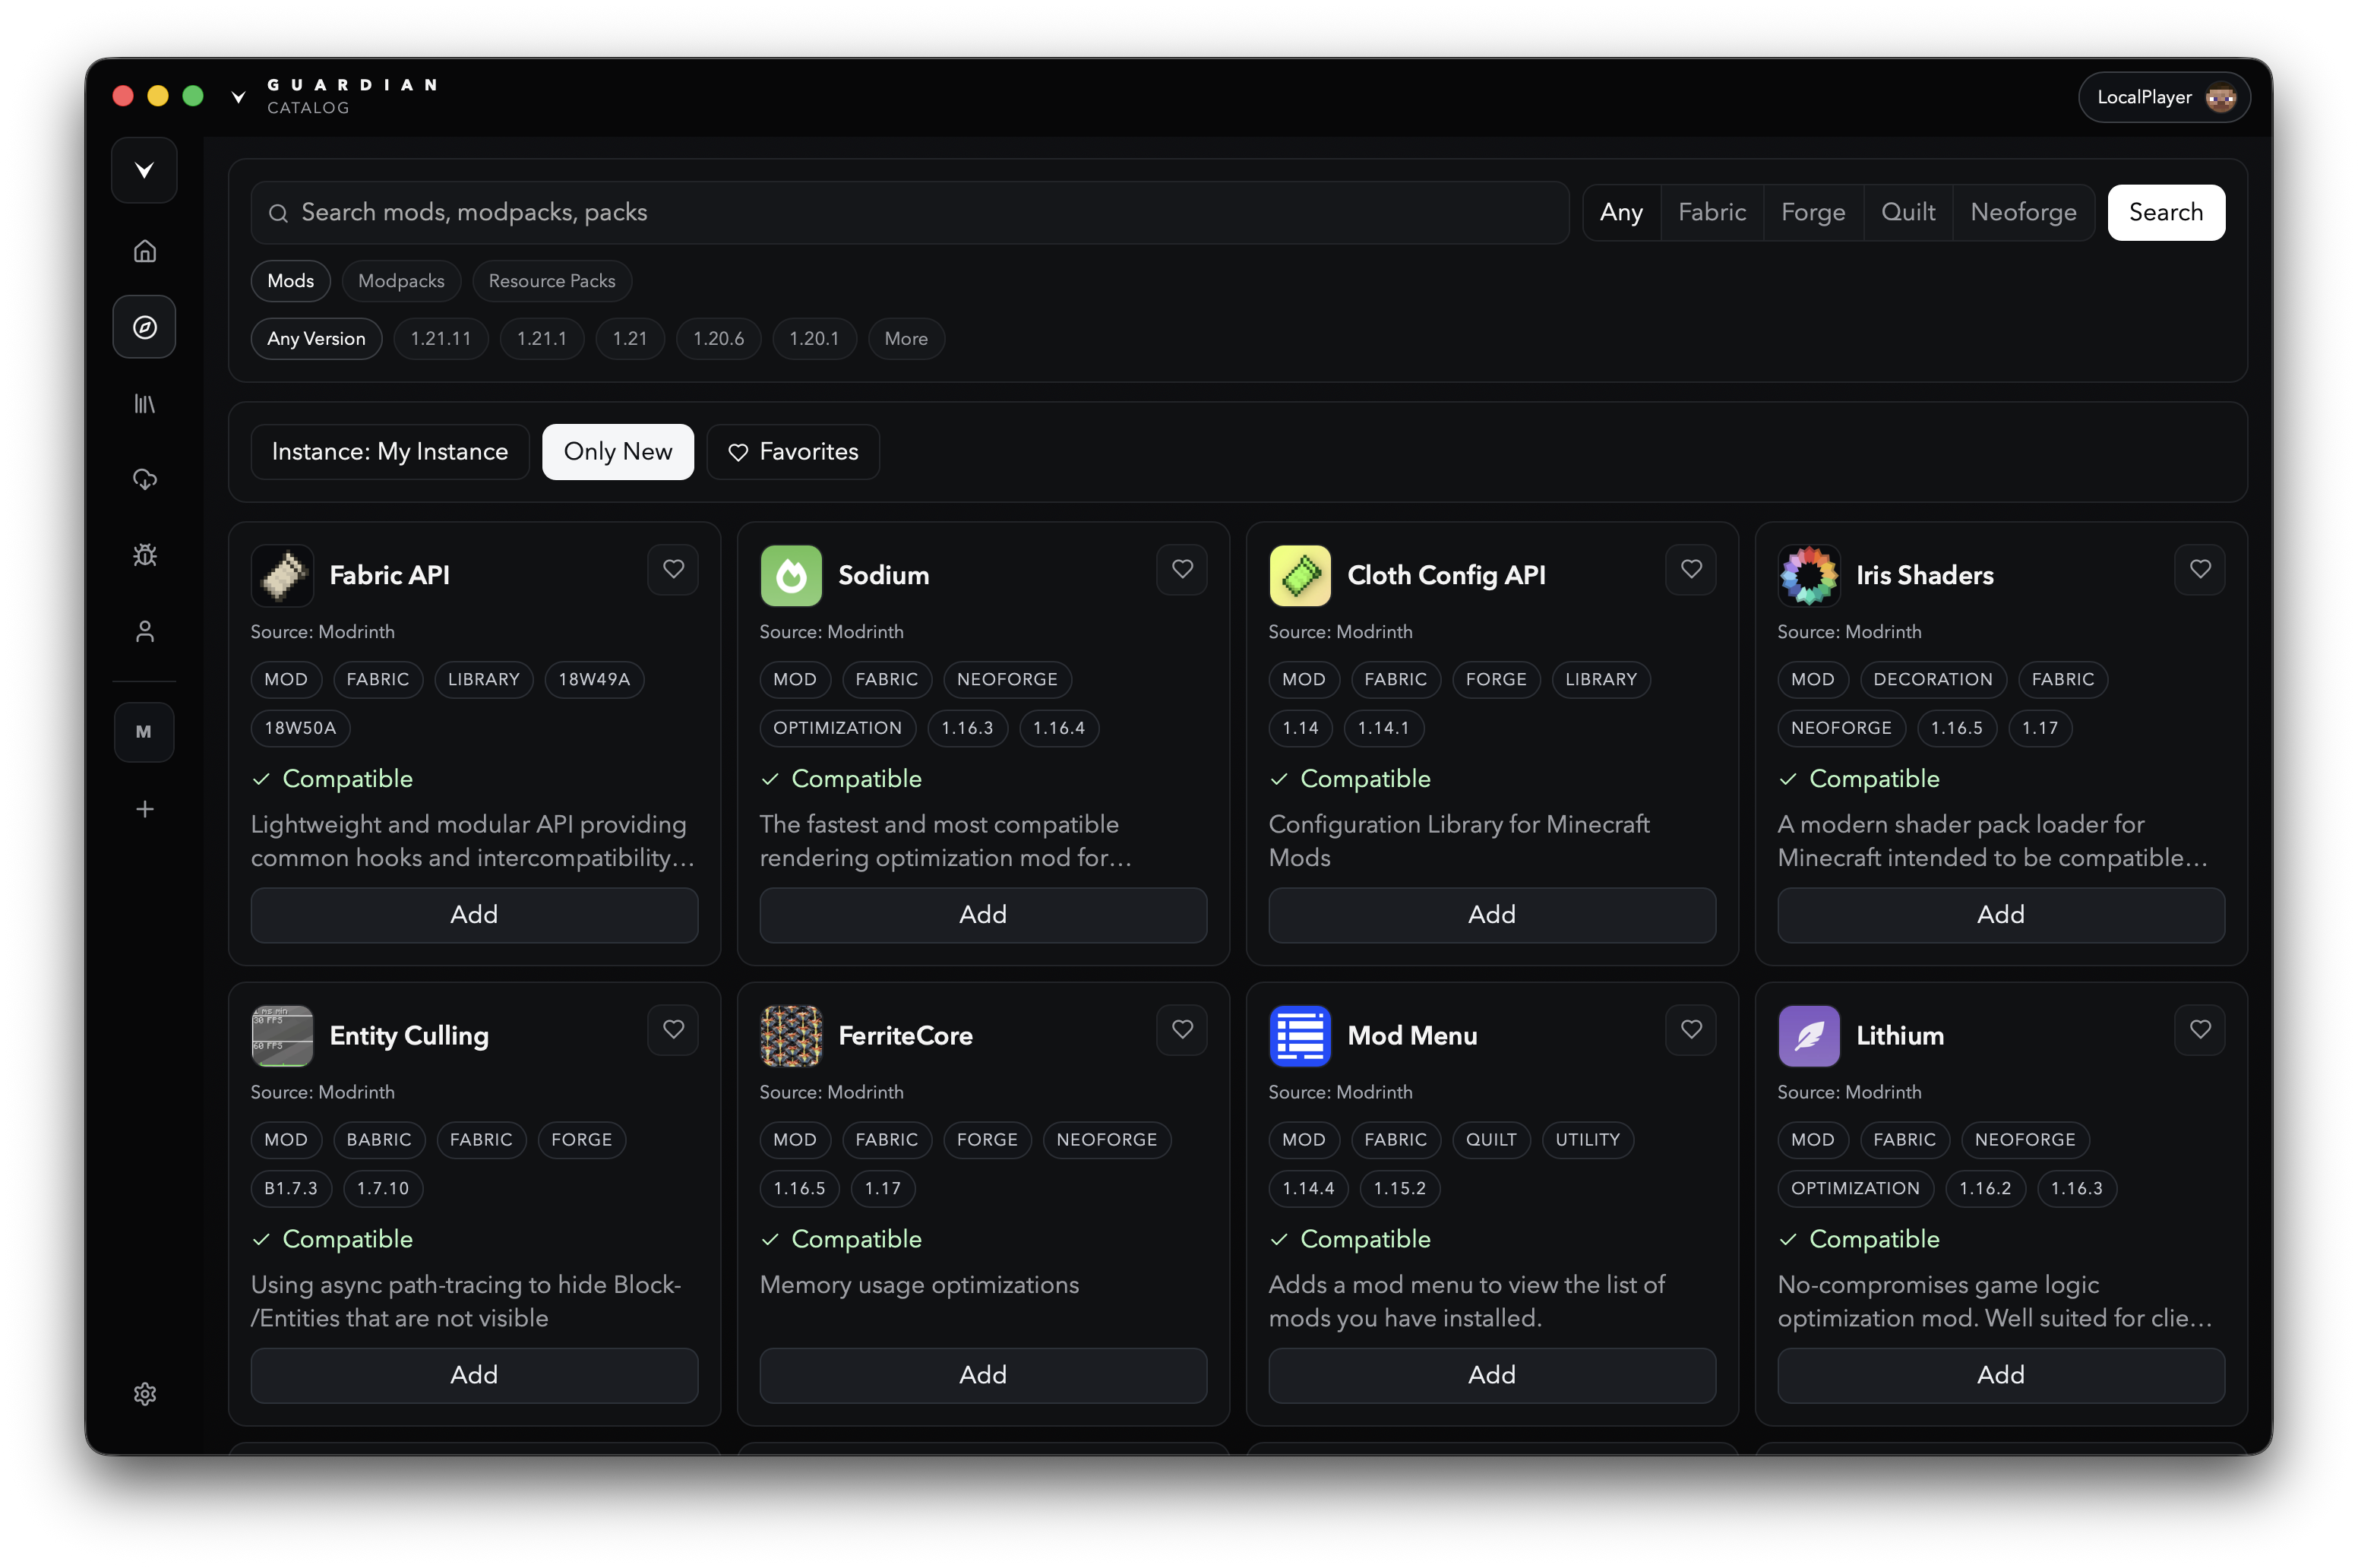The image size is (2358, 1568).
Task: Click the Iris Shaders mod icon
Action: click(1809, 575)
